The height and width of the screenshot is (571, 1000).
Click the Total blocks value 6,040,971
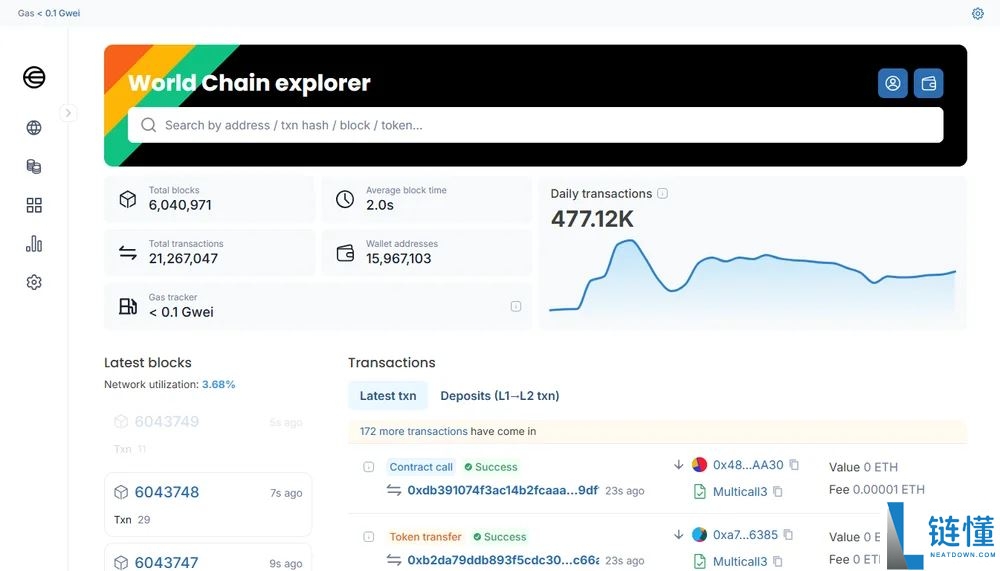pyautogui.click(x=180, y=205)
